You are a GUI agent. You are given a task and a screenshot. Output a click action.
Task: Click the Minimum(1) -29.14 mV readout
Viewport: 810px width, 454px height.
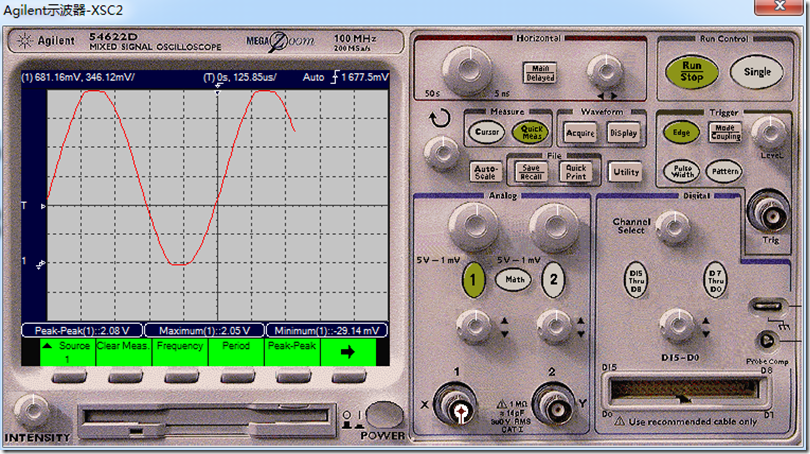click(x=326, y=331)
